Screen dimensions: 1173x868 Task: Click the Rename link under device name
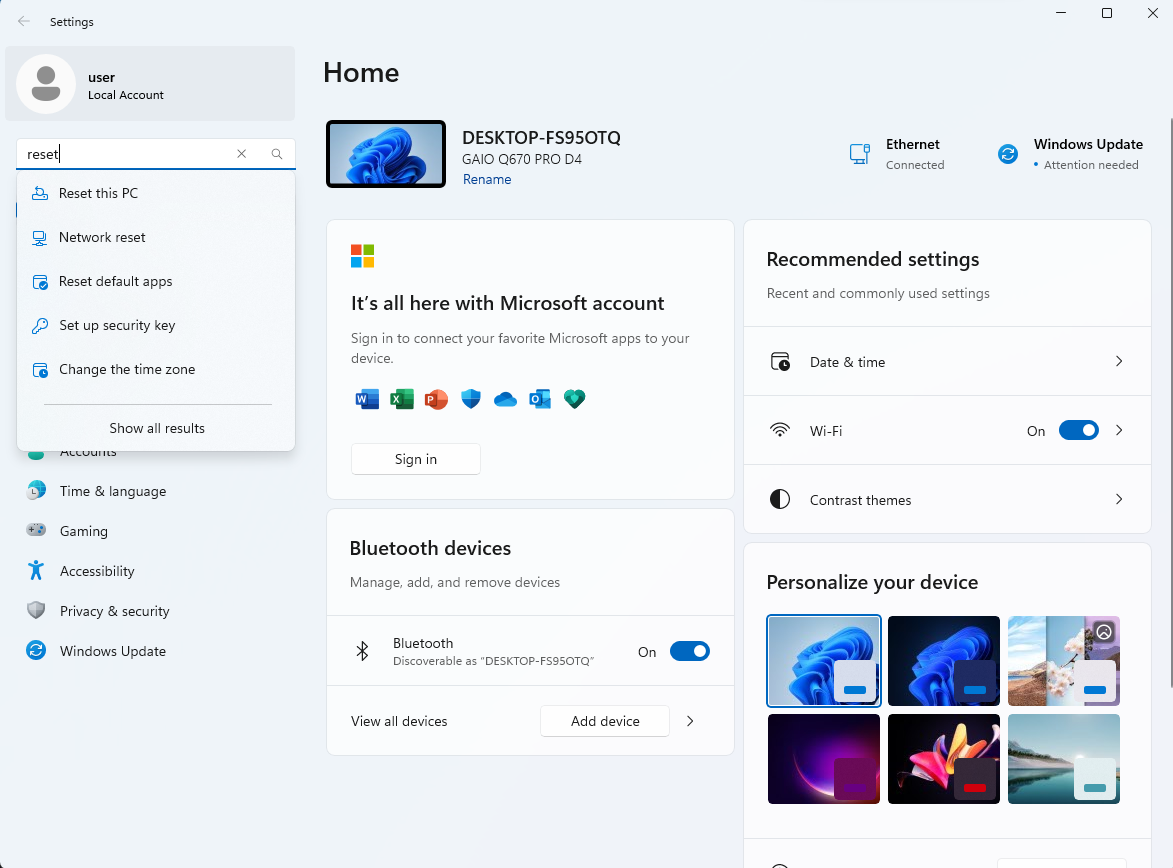pyautogui.click(x=487, y=180)
